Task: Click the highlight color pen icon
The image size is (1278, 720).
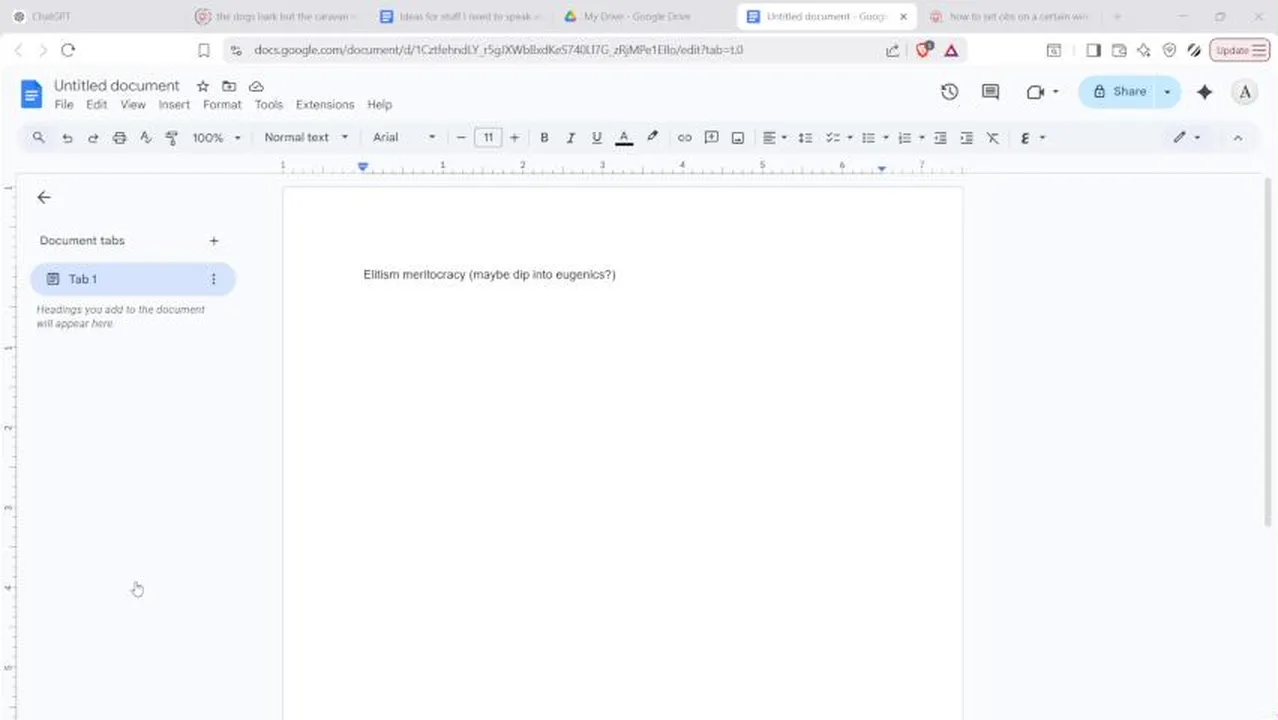Action: pos(652,138)
